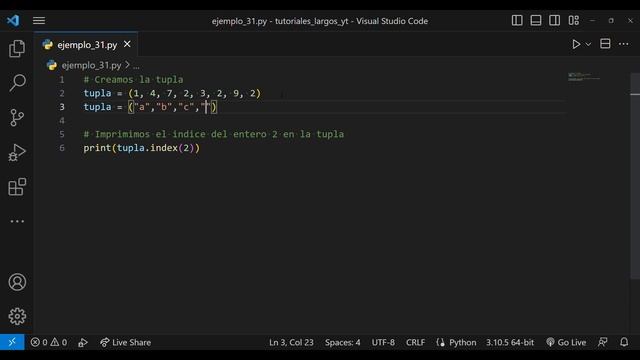
Task: Expand the breadcrumb ellipsis segment
Action: point(136,65)
